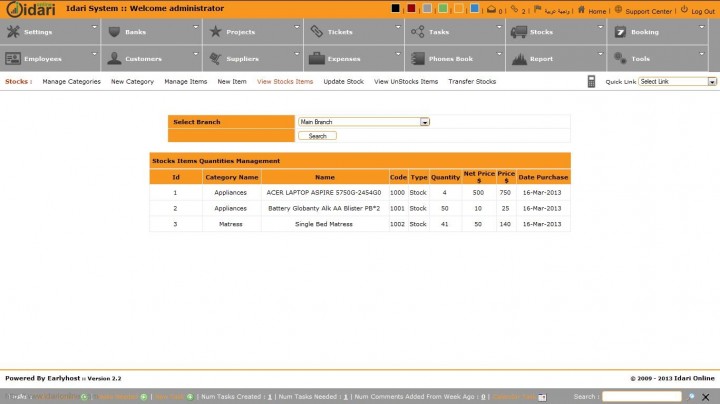Expand the Tasks menu dropdown arrow
This screenshot has width=720, height=404.
pos(499,27)
